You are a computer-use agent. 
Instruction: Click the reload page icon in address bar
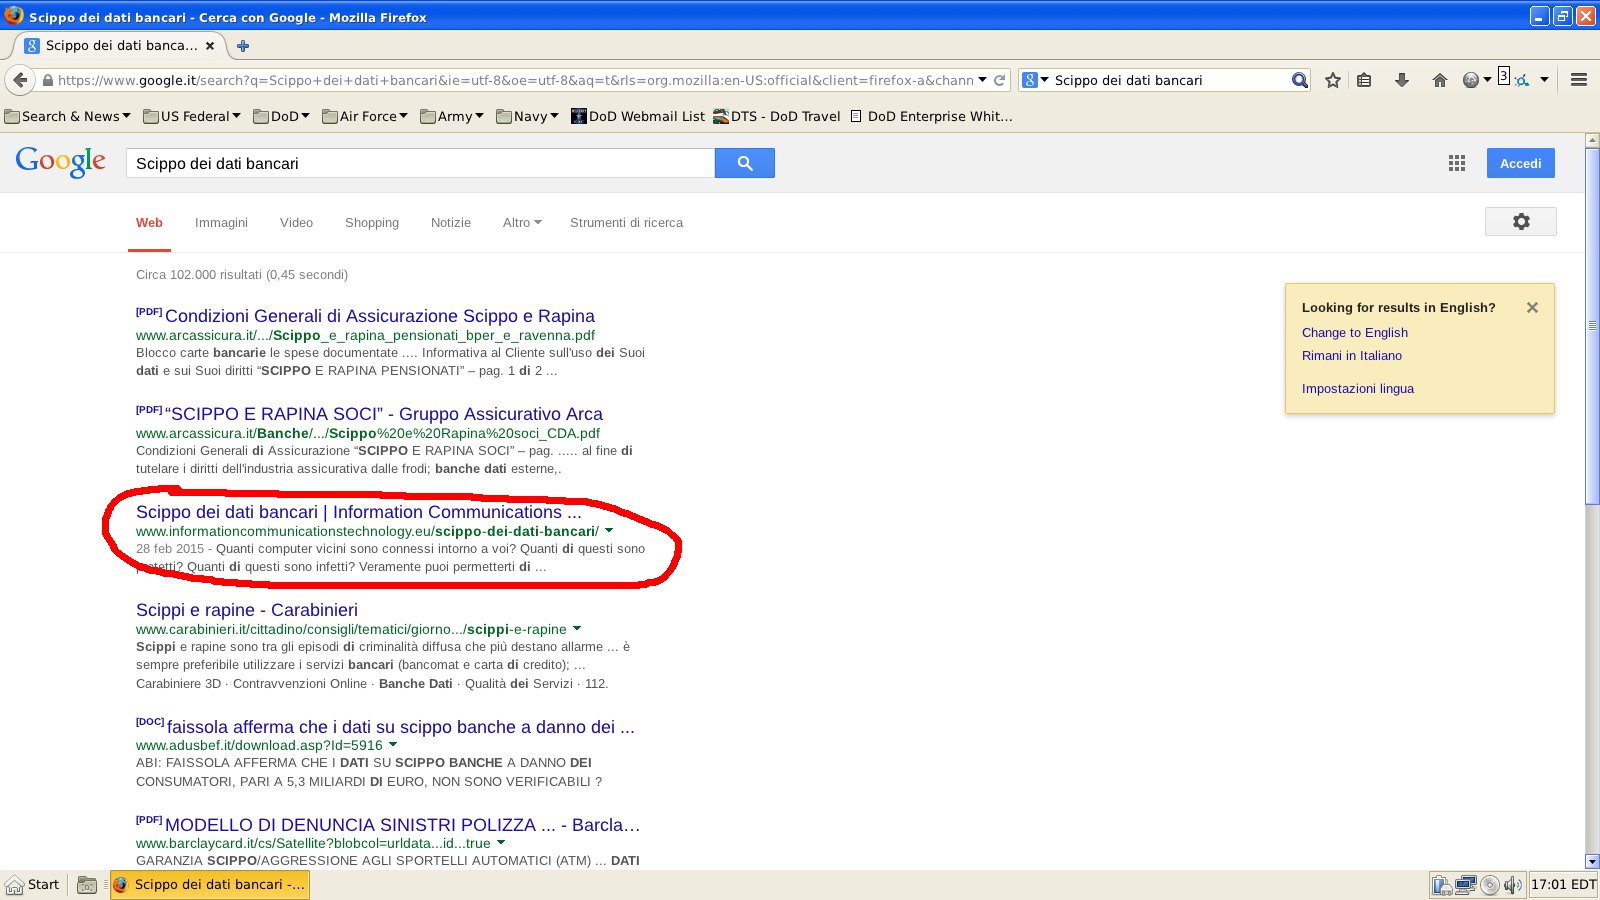pyautogui.click(x=999, y=80)
